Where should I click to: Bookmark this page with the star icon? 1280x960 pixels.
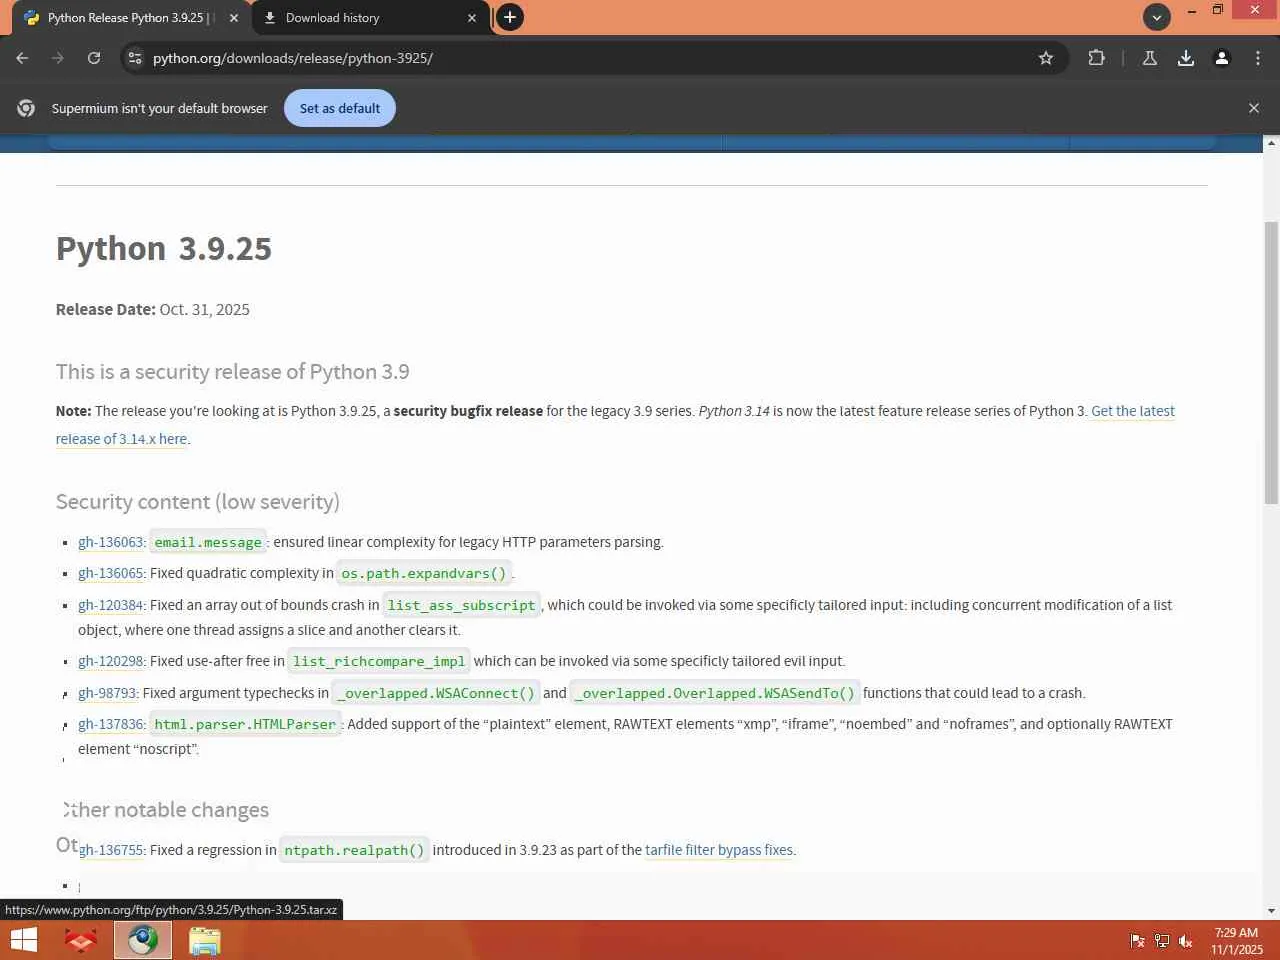click(1046, 58)
